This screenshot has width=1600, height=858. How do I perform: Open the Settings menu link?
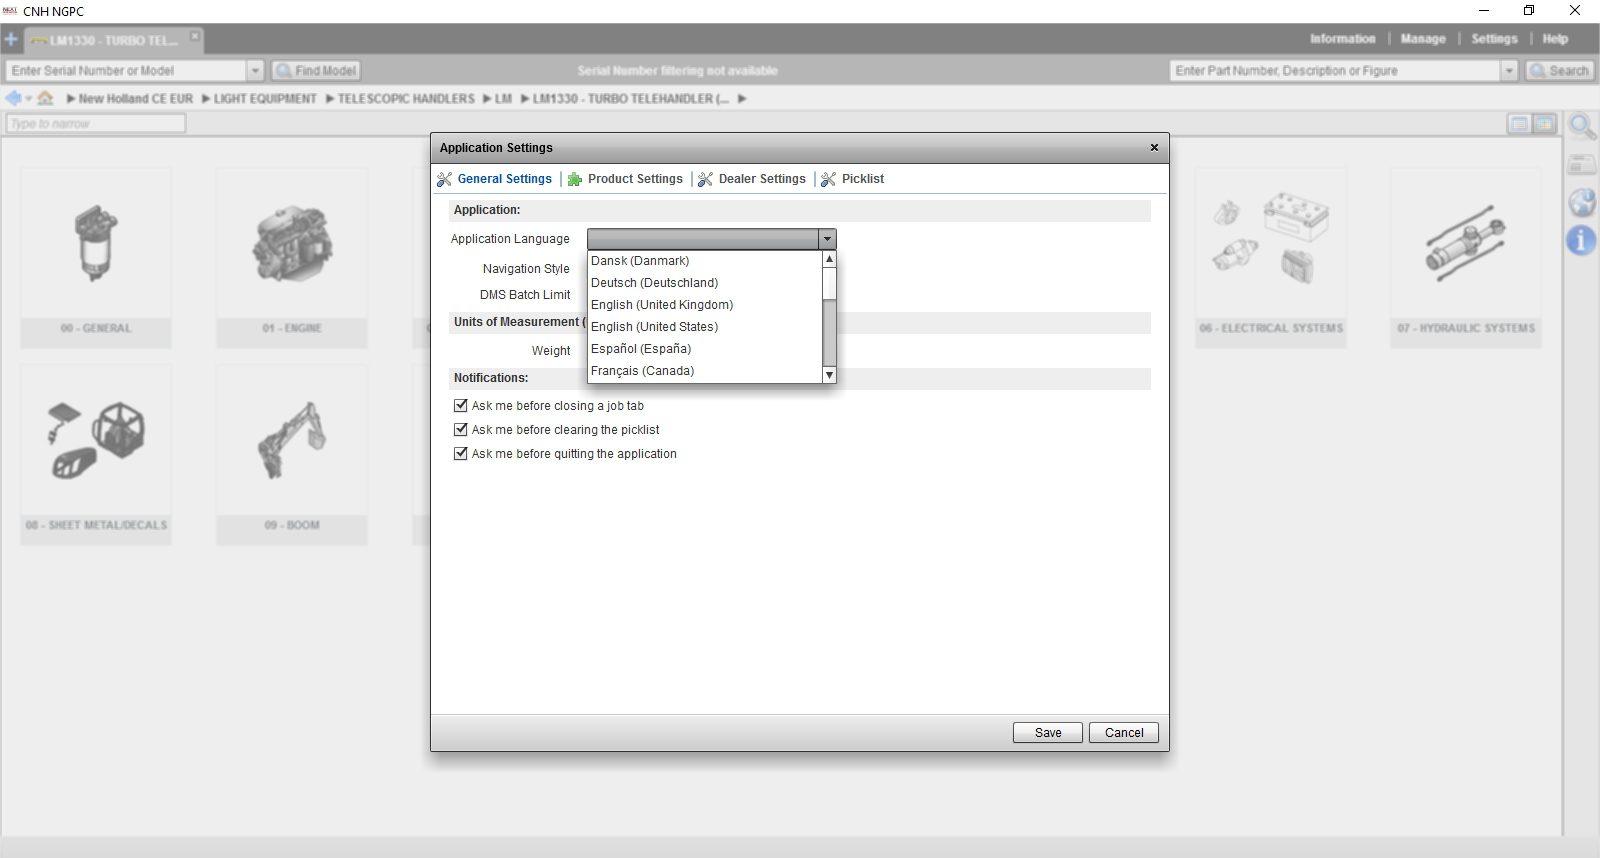[1494, 39]
